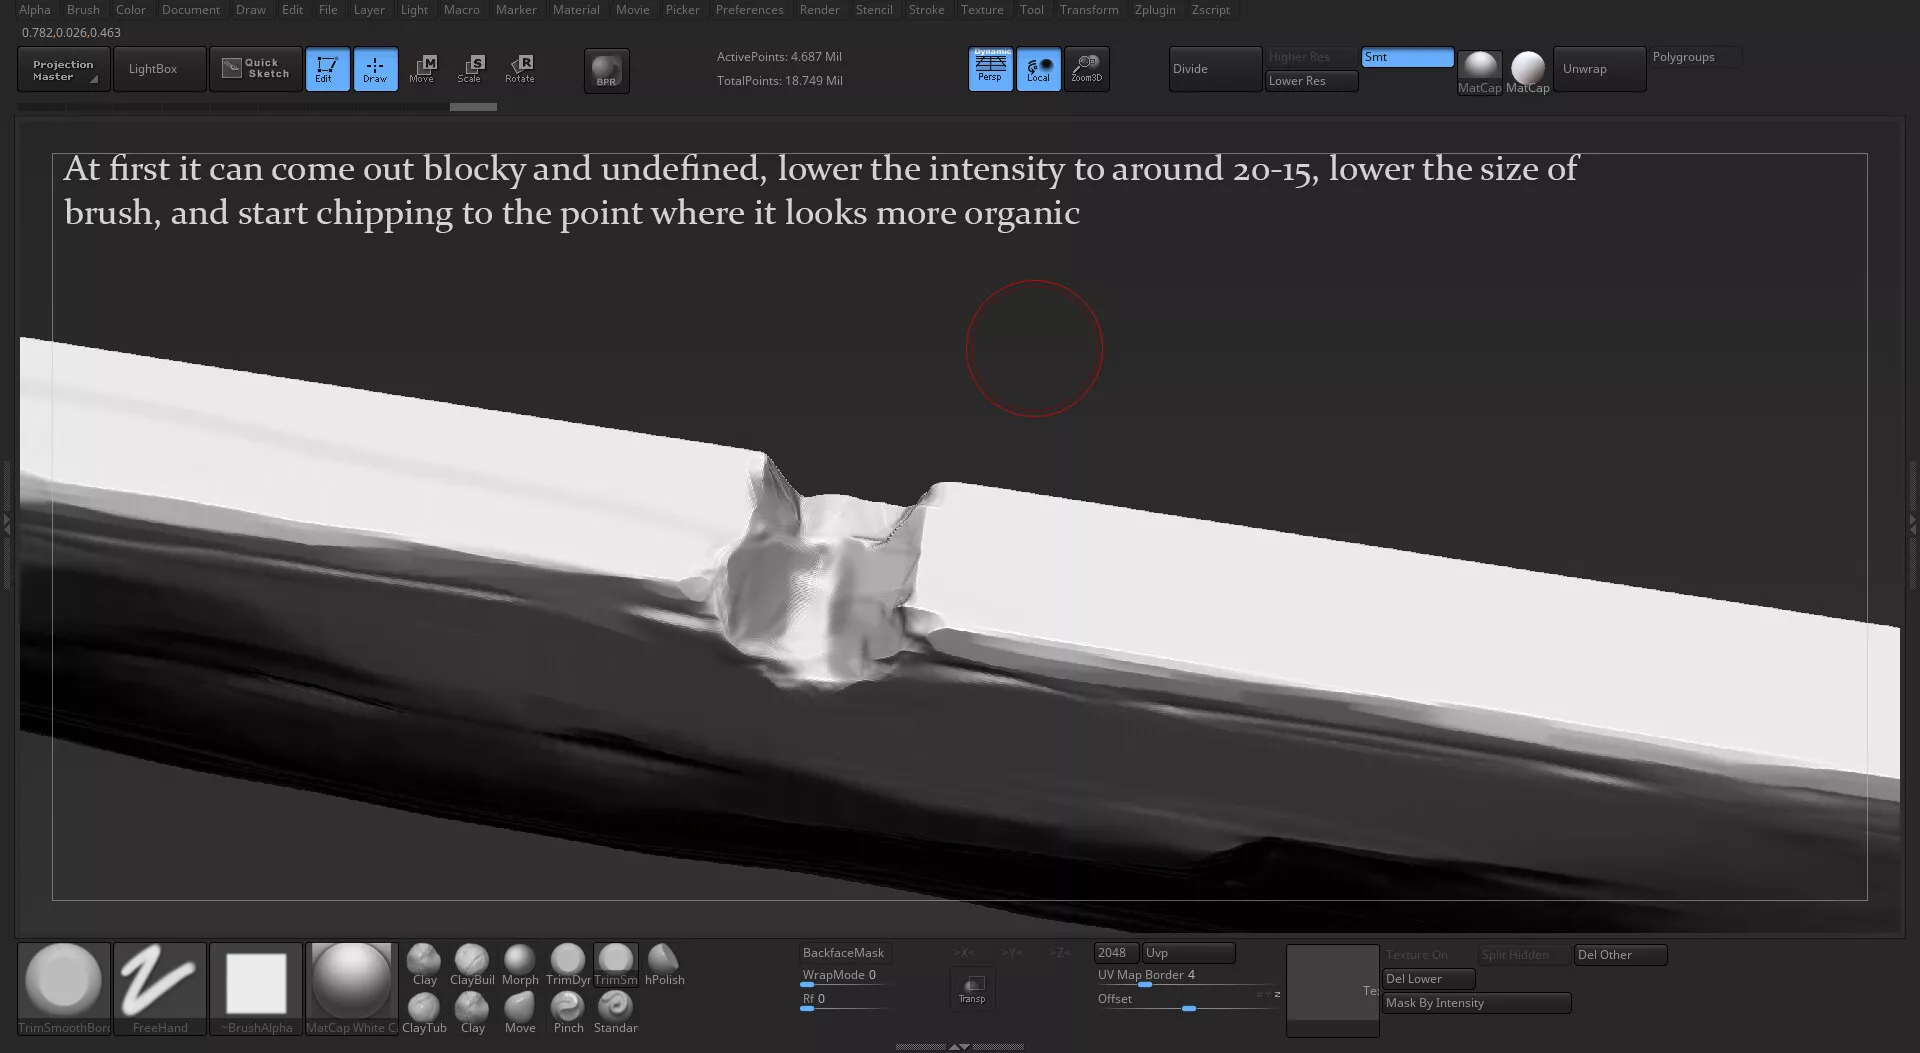Open the Transform menu
This screenshot has width=1920, height=1053.
pyautogui.click(x=1088, y=10)
